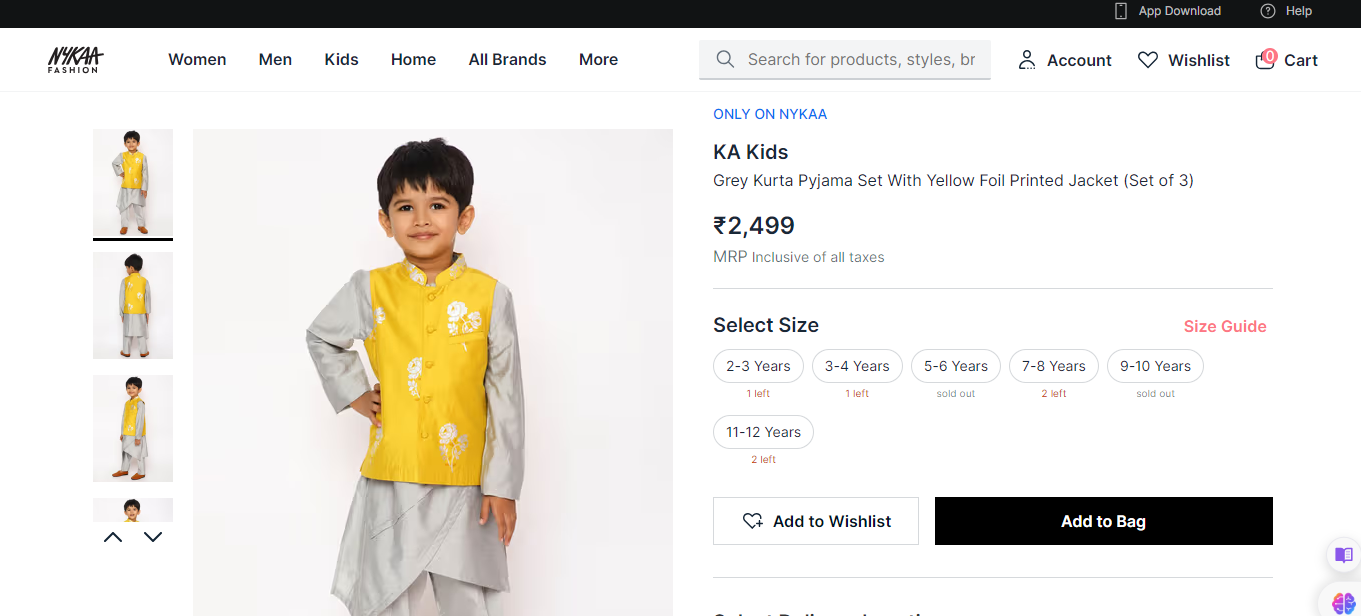Open the More navigation menu
This screenshot has width=1361, height=616.
click(598, 60)
